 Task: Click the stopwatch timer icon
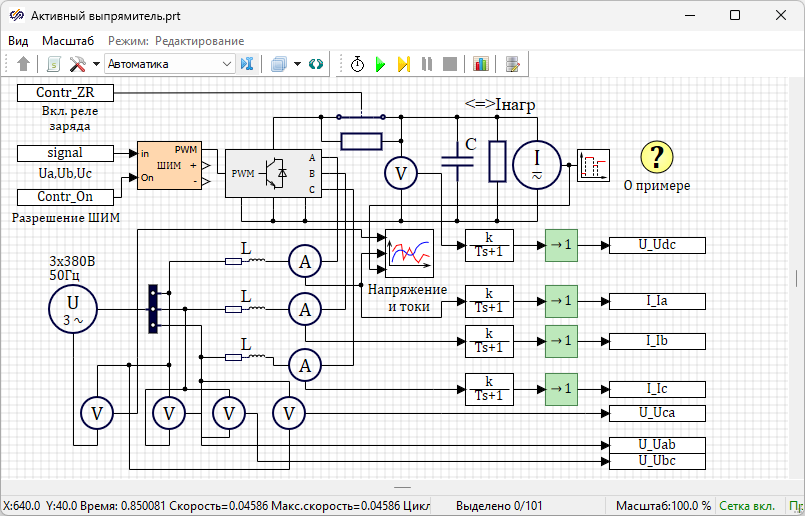pos(357,64)
